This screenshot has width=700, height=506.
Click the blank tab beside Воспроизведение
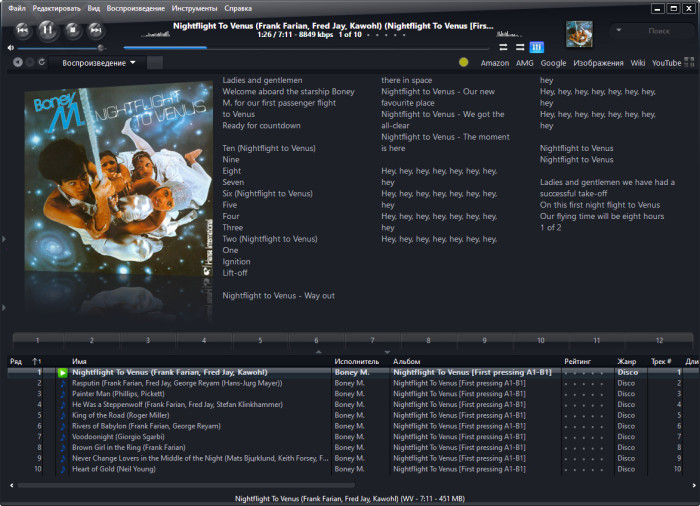coord(155,63)
